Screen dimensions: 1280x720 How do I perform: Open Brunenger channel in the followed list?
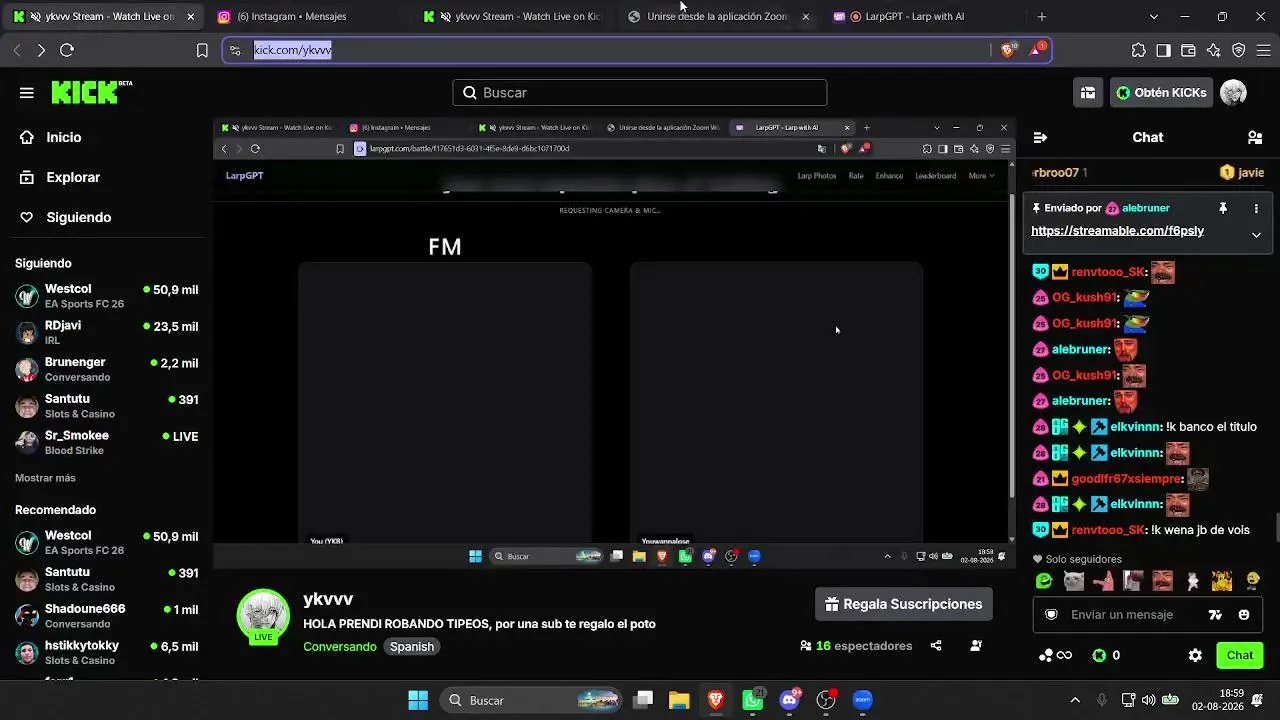point(107,369)
